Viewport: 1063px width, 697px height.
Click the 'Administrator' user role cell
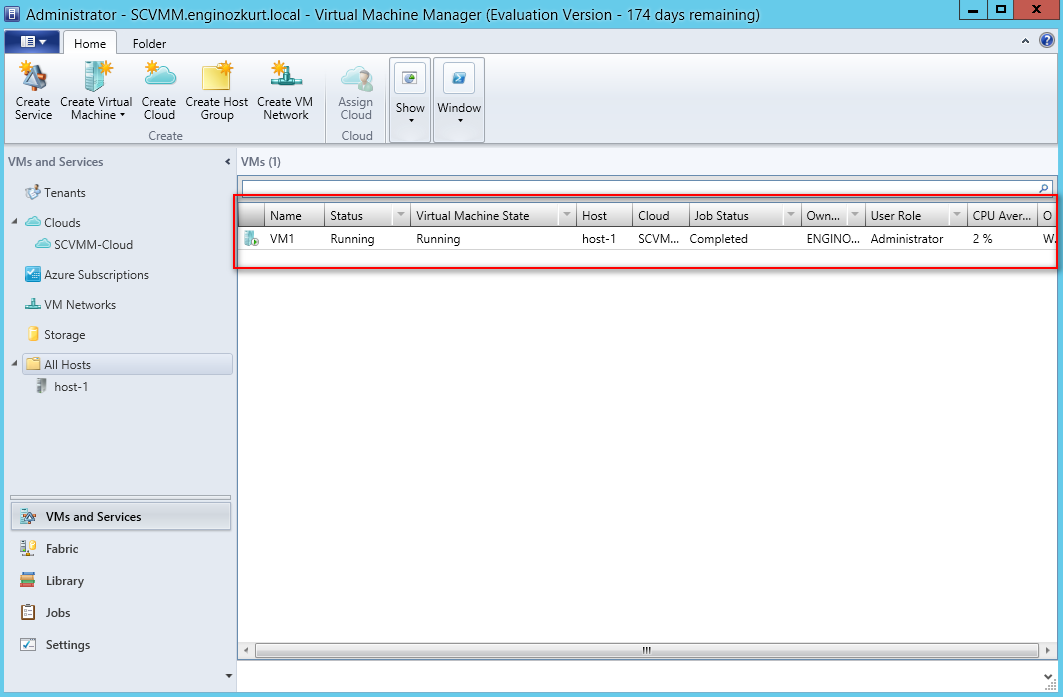[907, 239]
